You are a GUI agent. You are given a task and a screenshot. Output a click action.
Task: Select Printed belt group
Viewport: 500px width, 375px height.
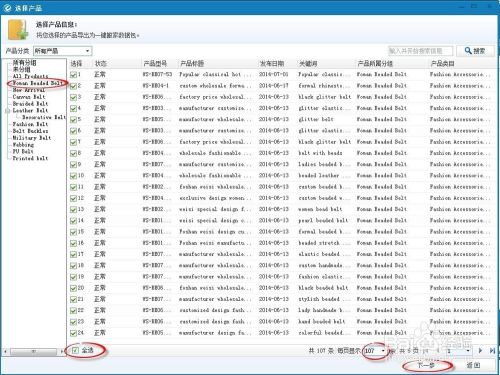coord(30,158)
